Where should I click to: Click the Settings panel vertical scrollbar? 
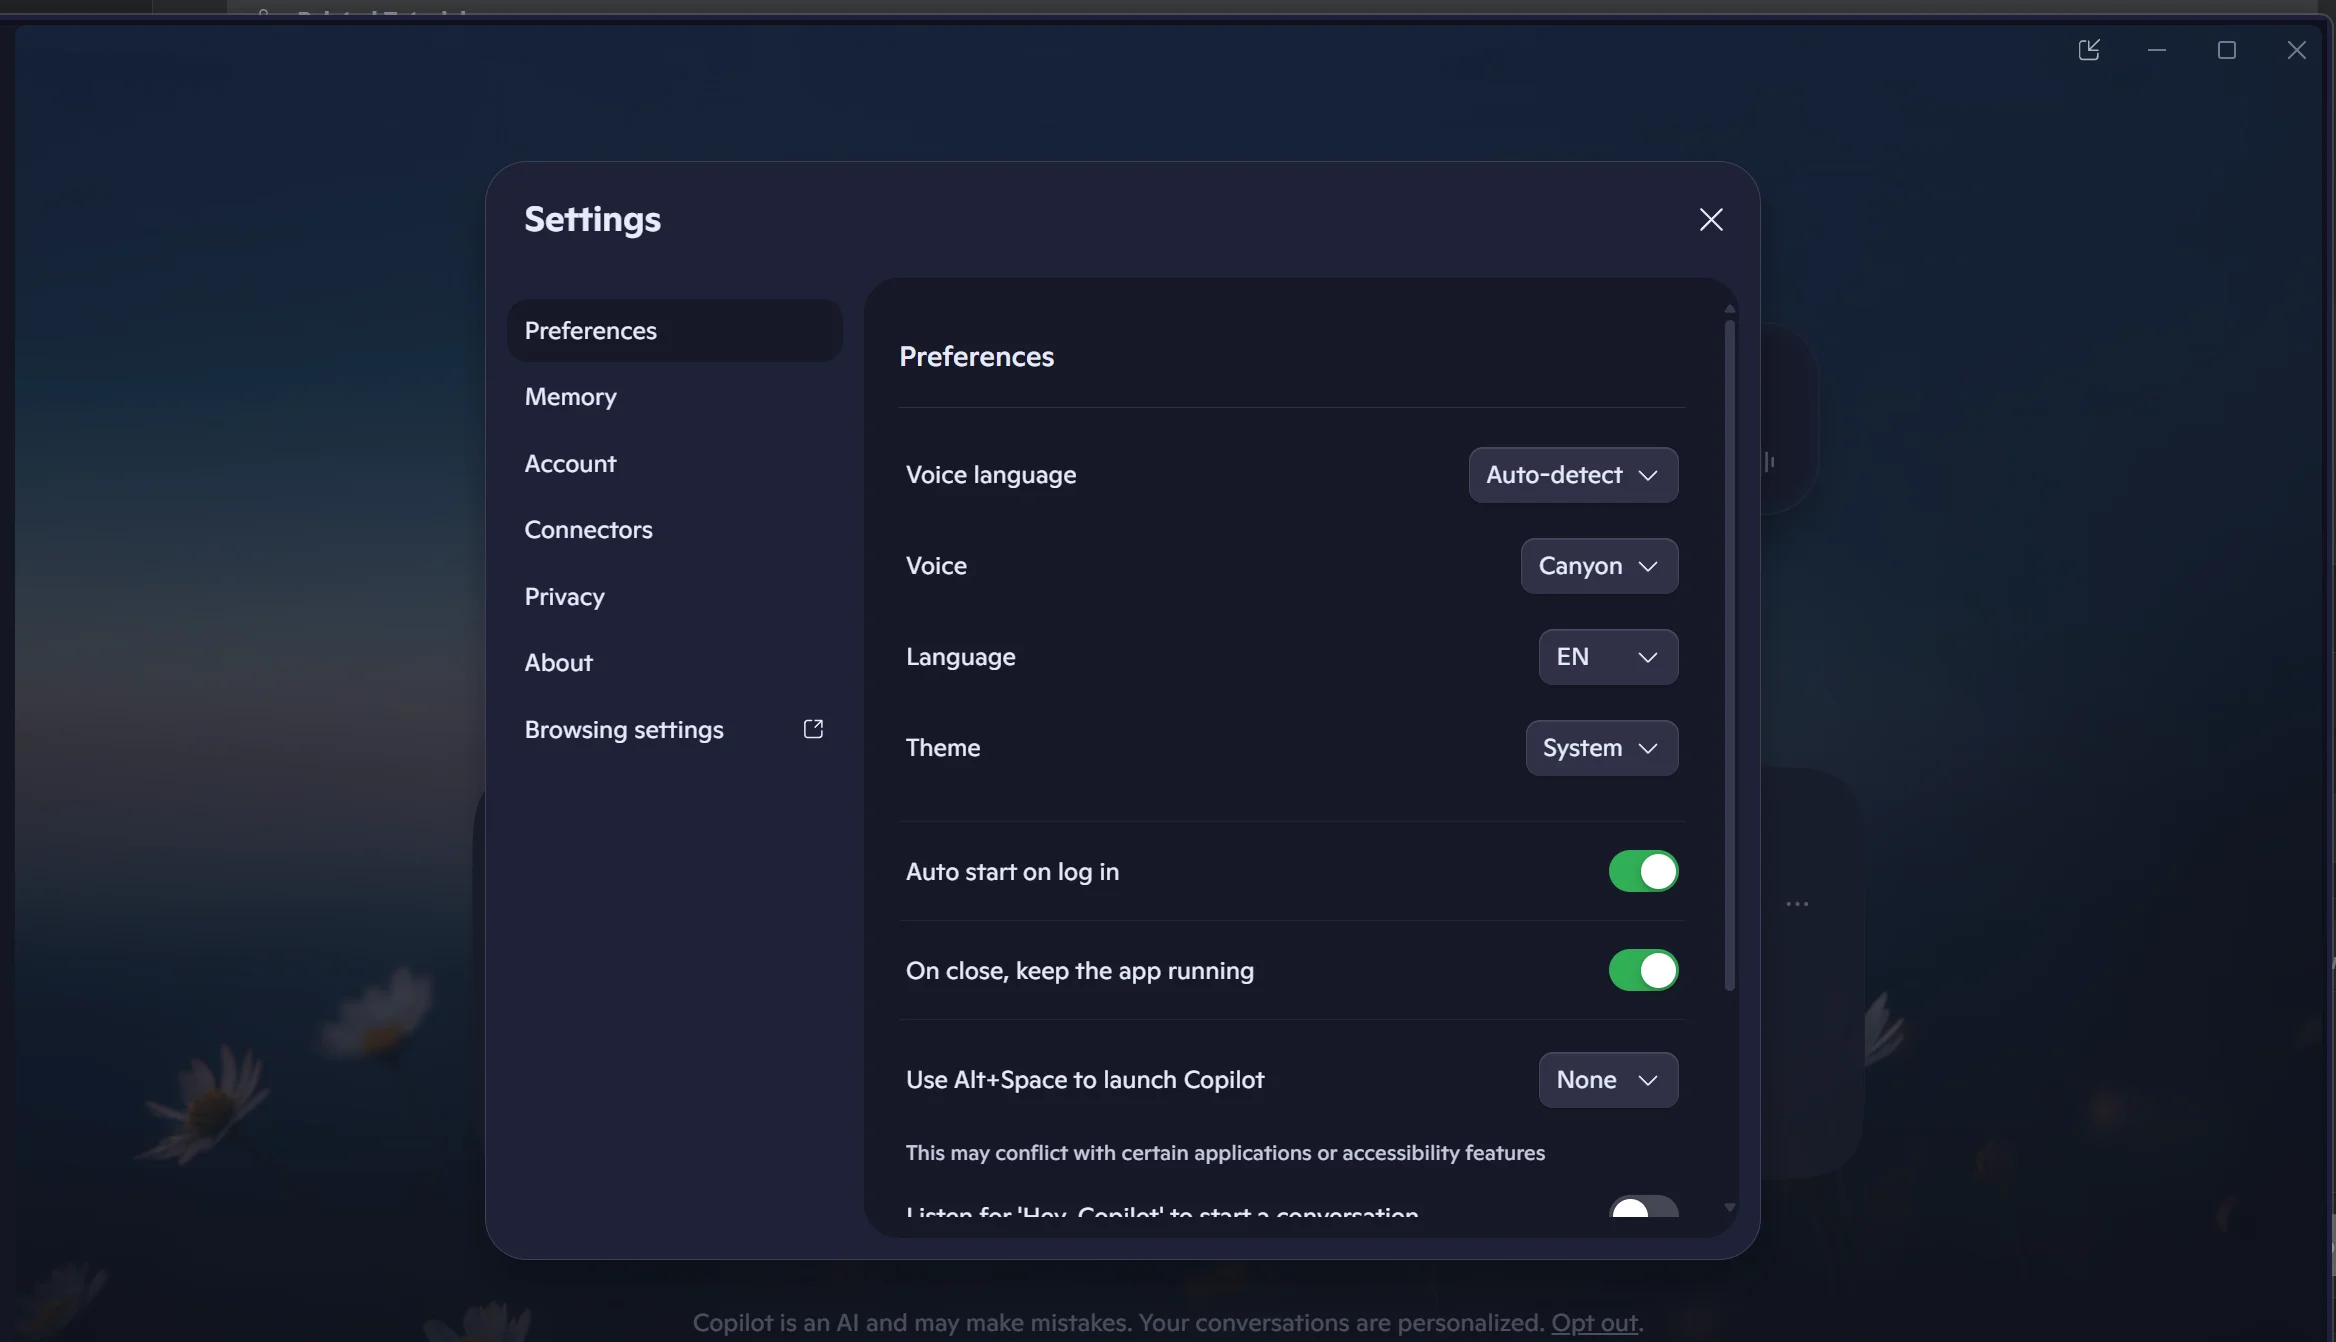click(1730, 655)
